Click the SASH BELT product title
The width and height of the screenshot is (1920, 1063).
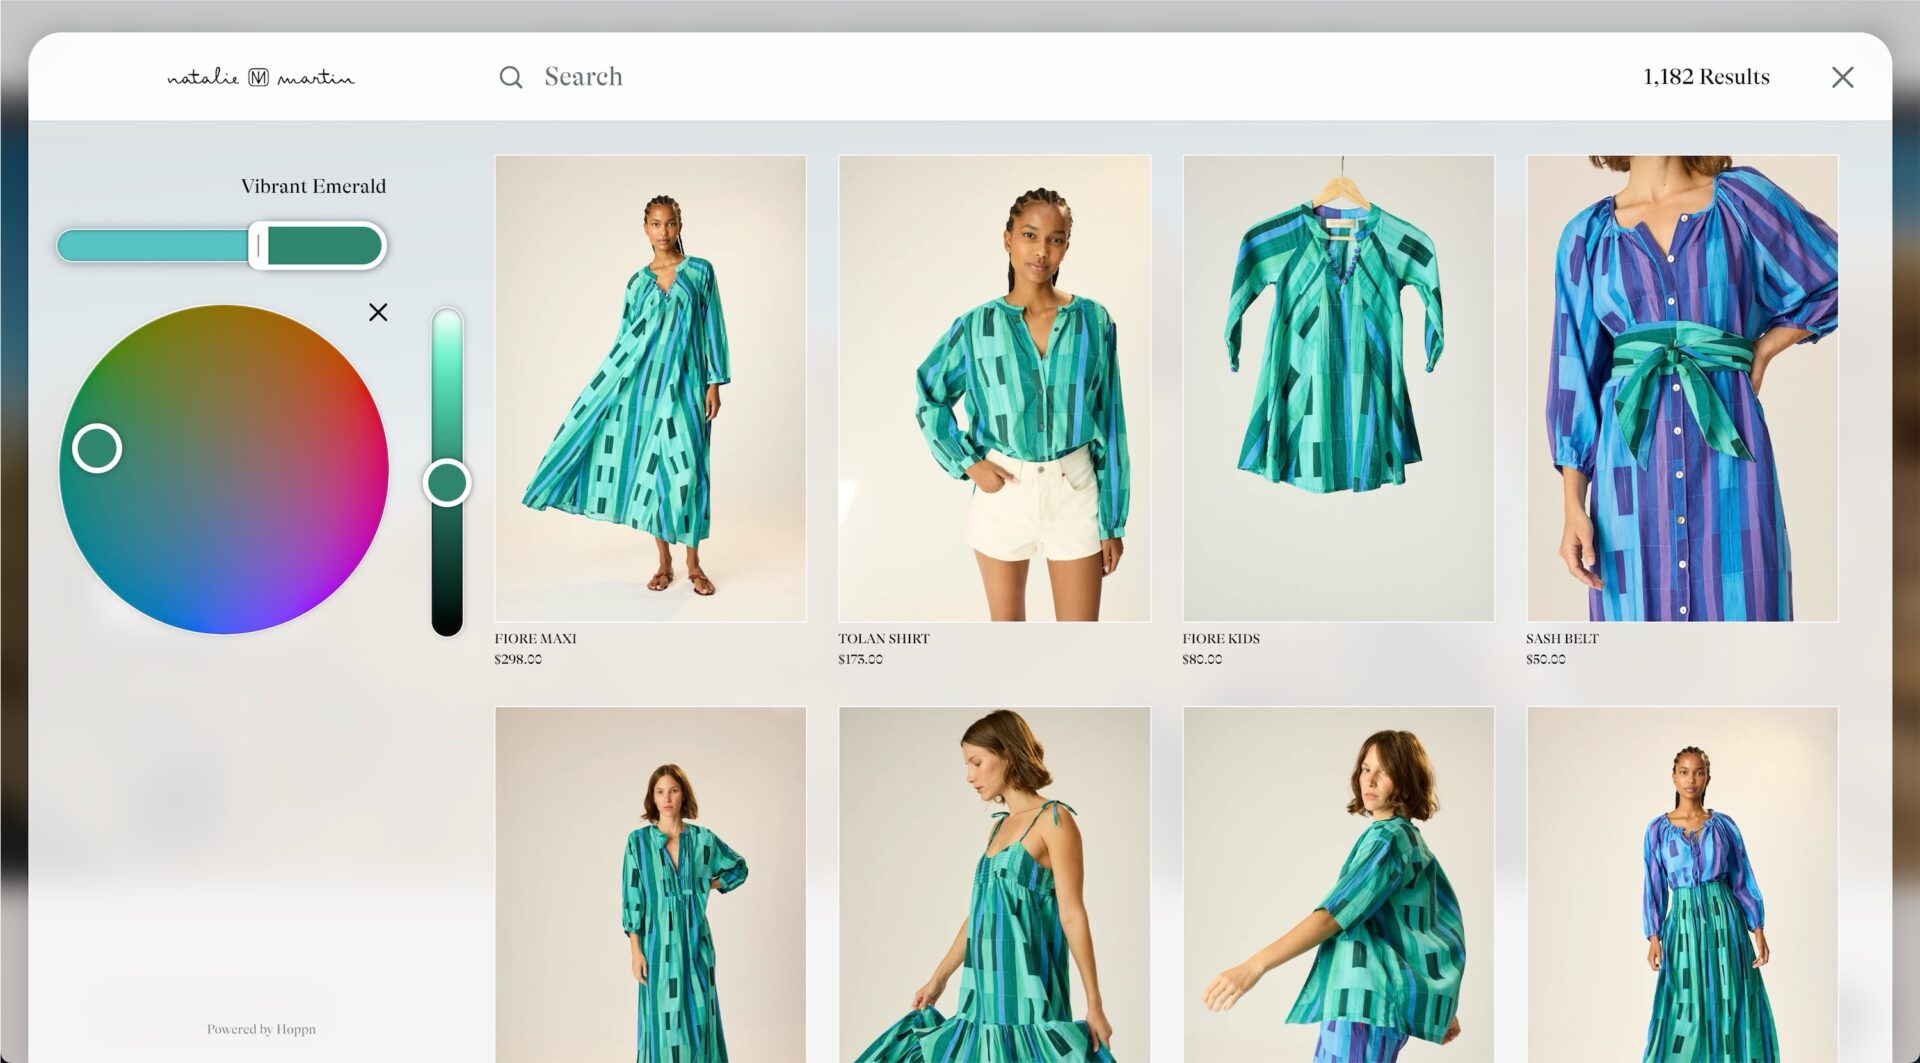1562,638
